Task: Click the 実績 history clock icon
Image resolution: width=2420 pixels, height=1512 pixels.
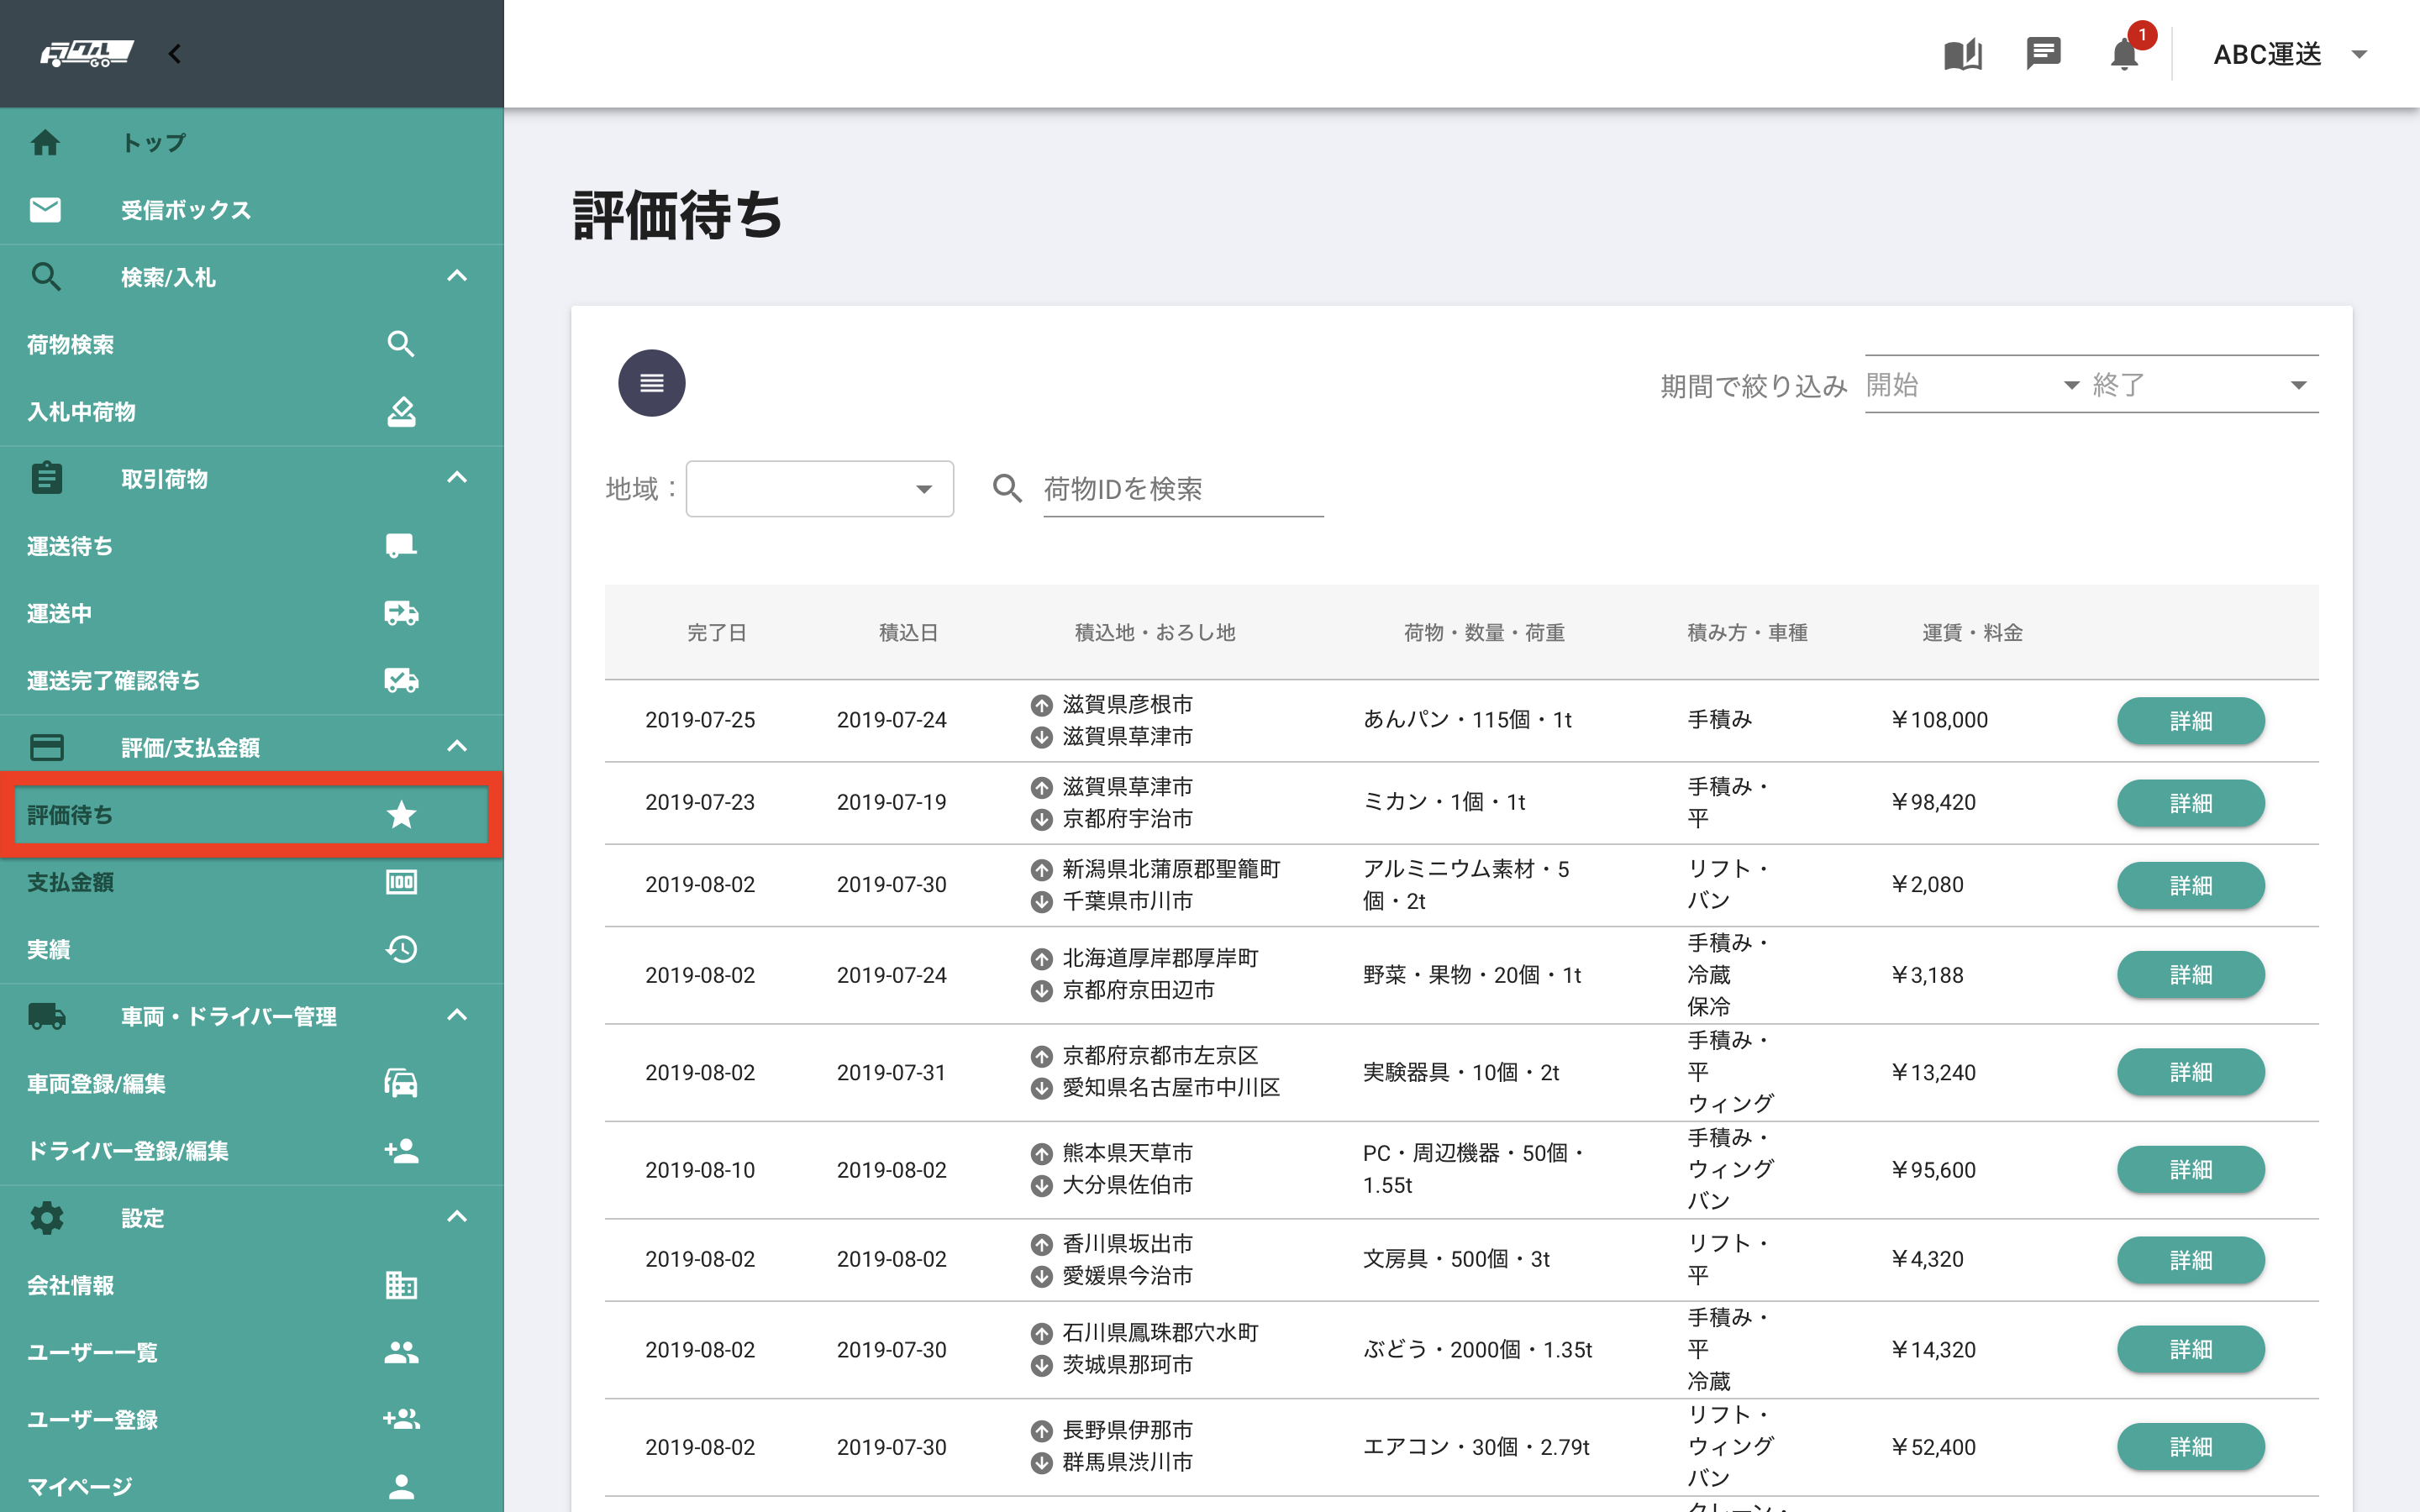Action: tap(401, 949)
